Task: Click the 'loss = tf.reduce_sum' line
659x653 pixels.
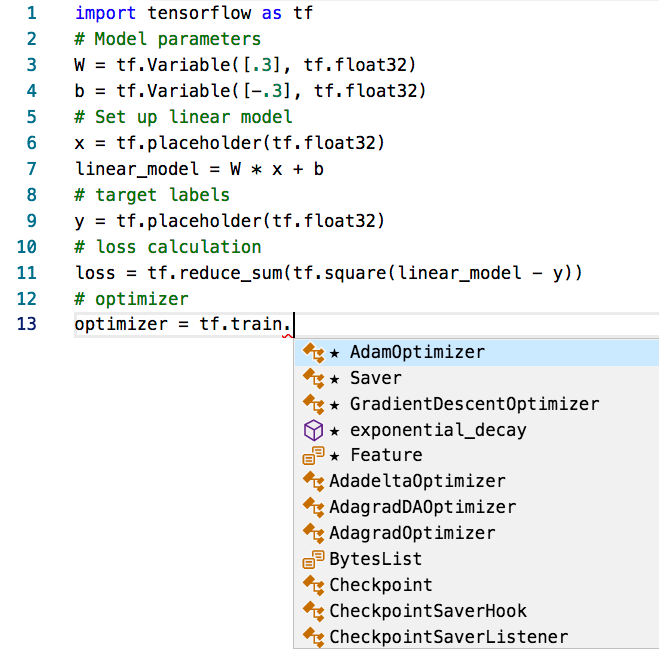Action: (x=329, y=273)
